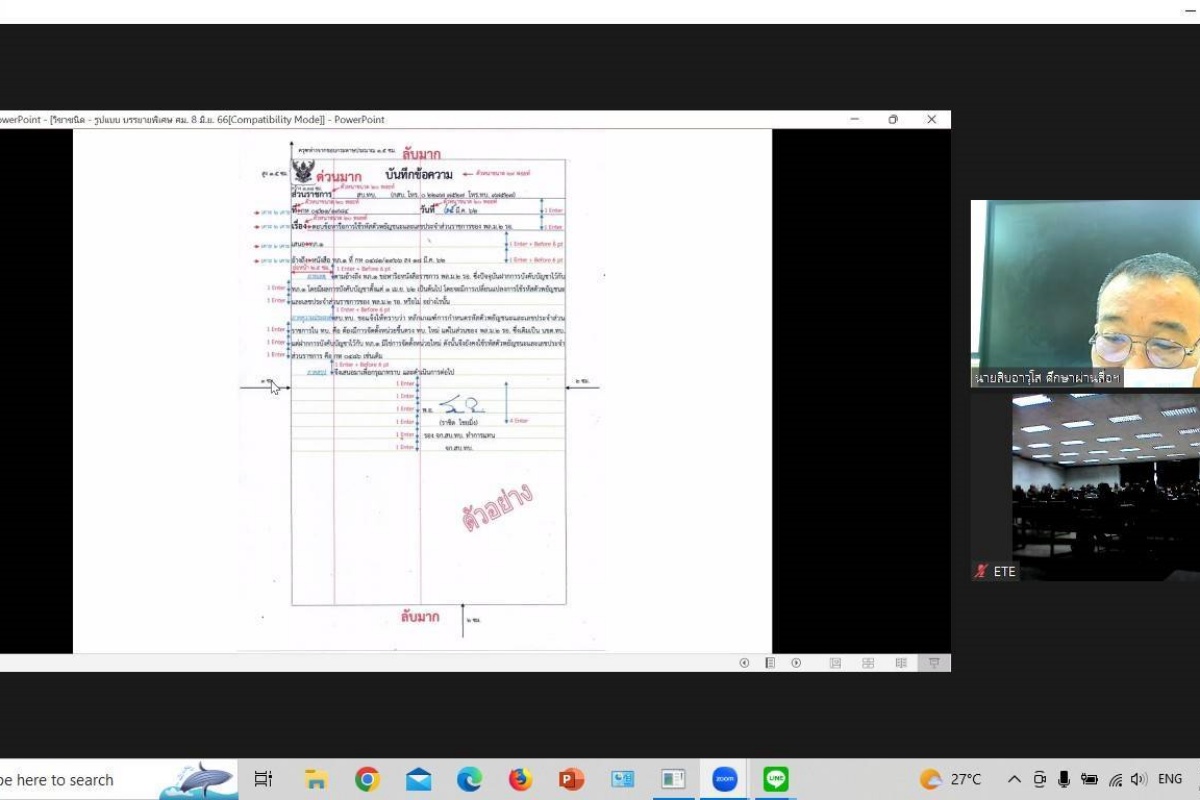Image resolution: width=1200 pixels, height=800 pixels.
Task: Select the speaker's video tile with glasses
Action: click(1085, 294)
